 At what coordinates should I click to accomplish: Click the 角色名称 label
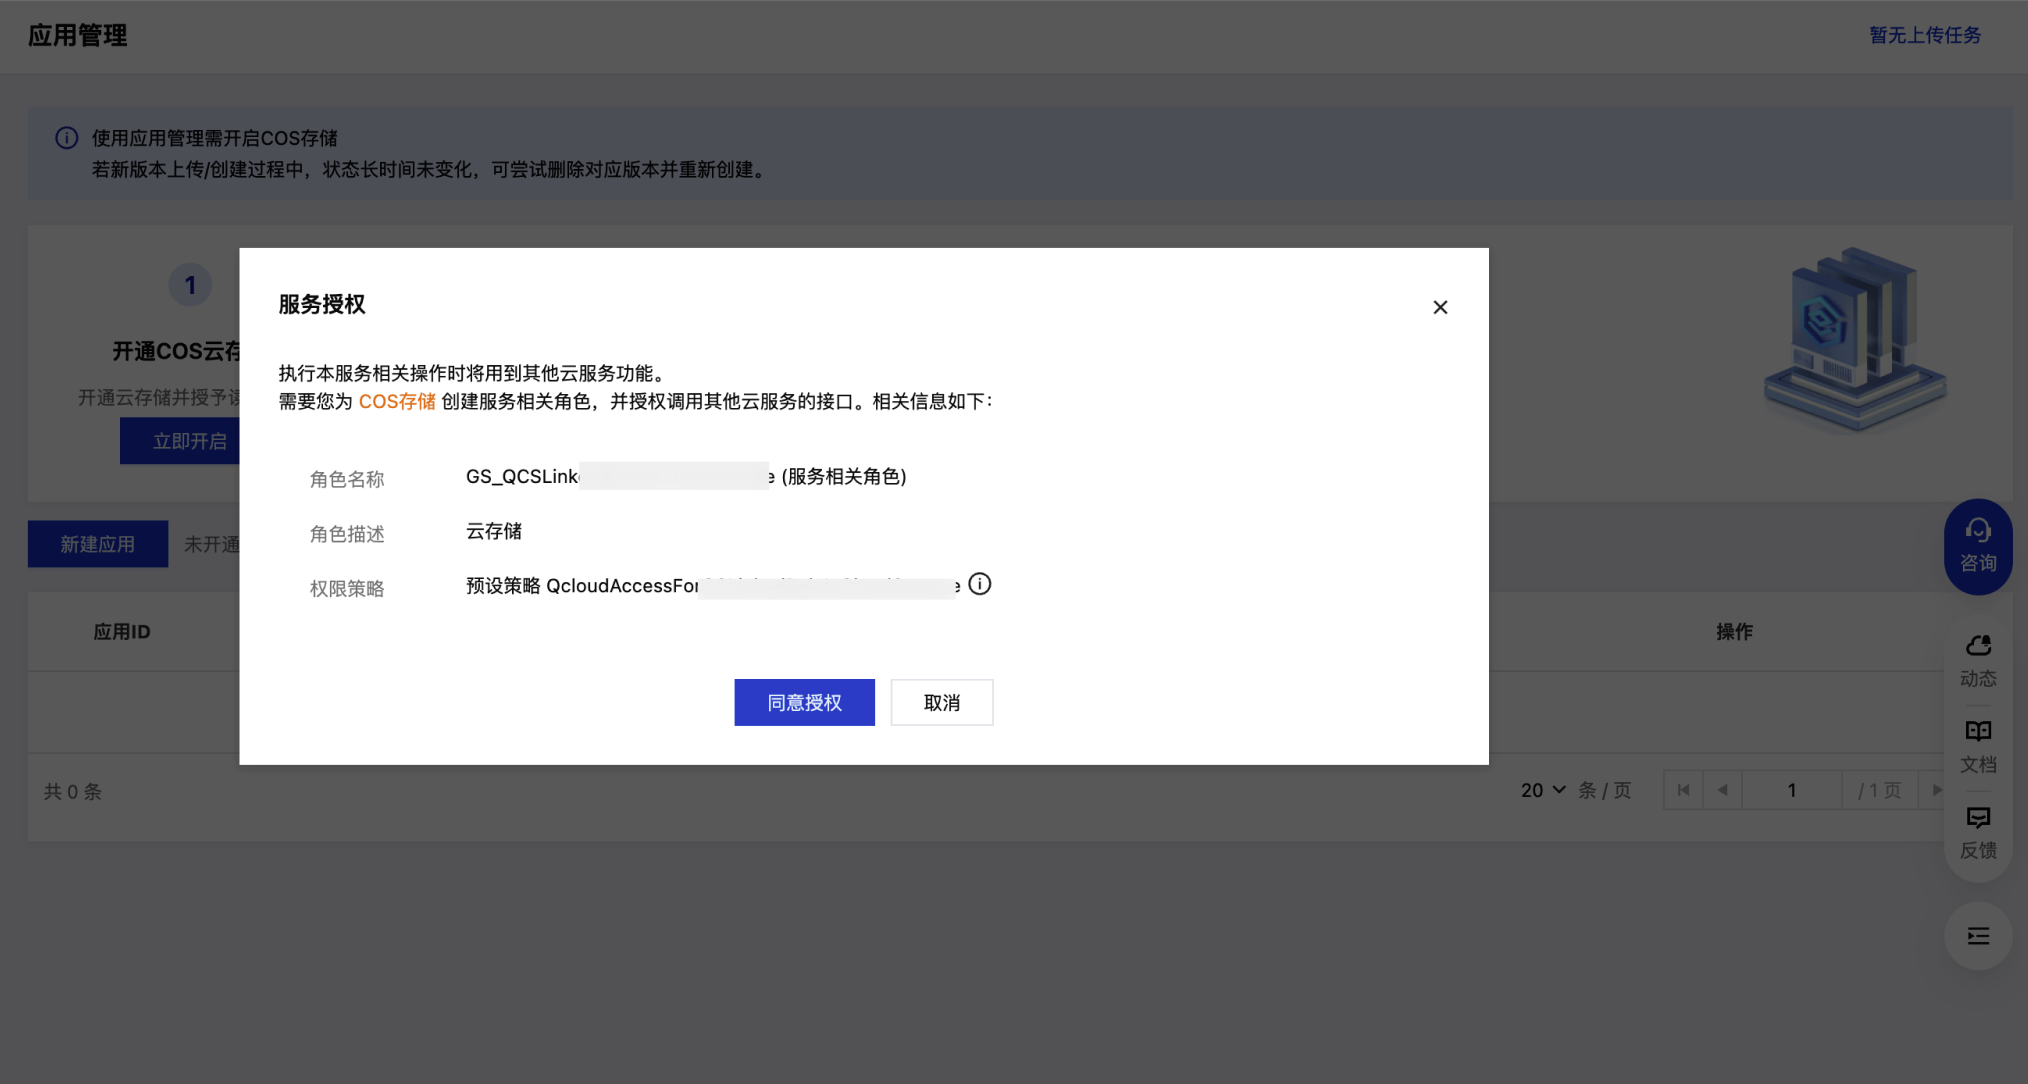347,479
